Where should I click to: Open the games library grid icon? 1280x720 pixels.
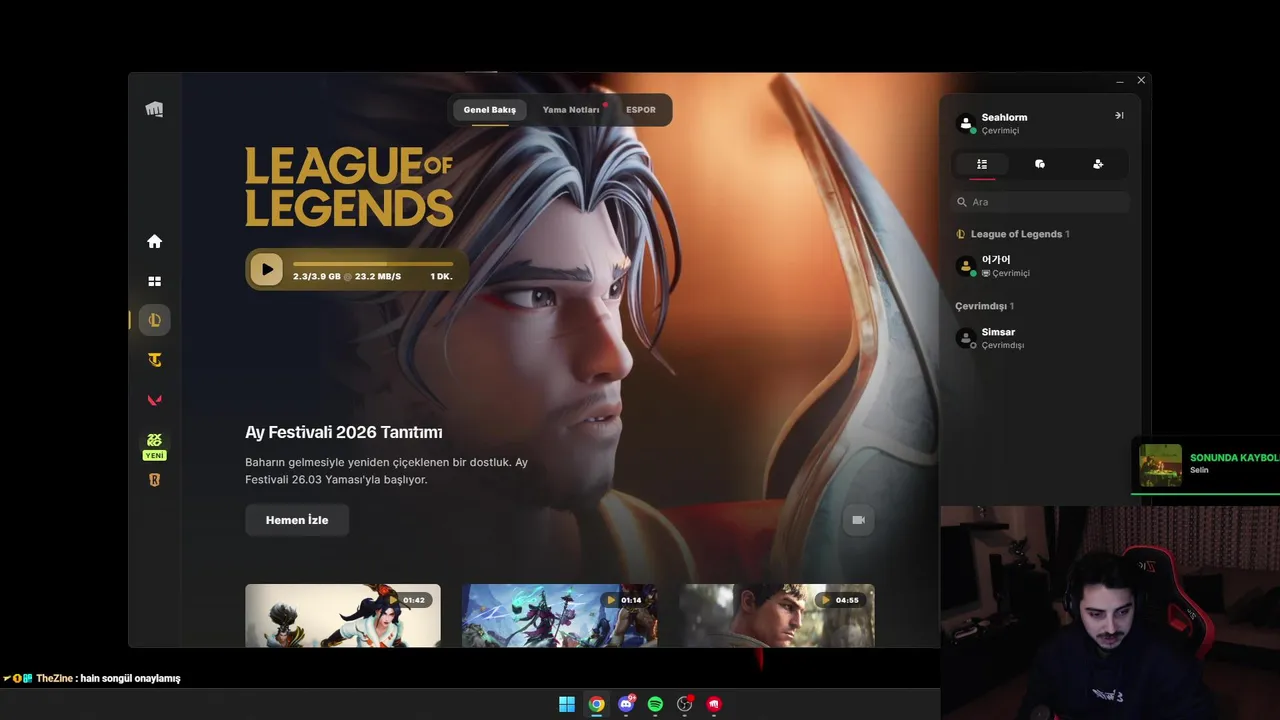(x=154, y=282)
